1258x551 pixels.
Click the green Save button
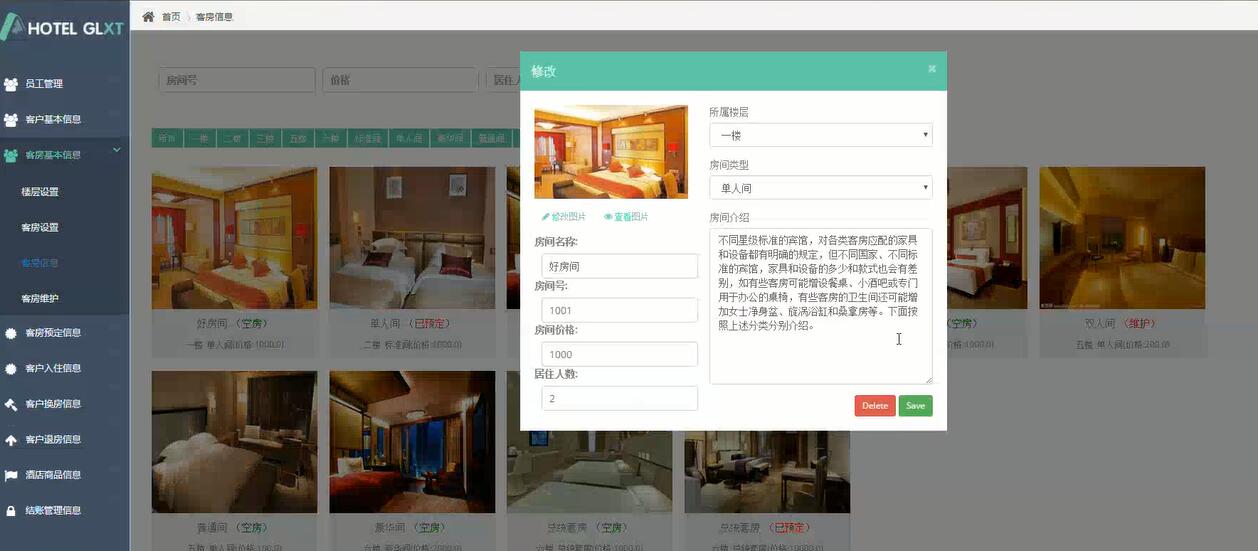[x=915, y=405]
